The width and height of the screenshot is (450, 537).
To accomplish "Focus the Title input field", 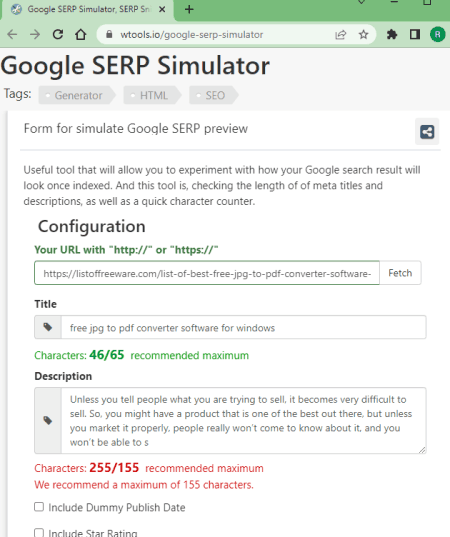I will (243, 327).
